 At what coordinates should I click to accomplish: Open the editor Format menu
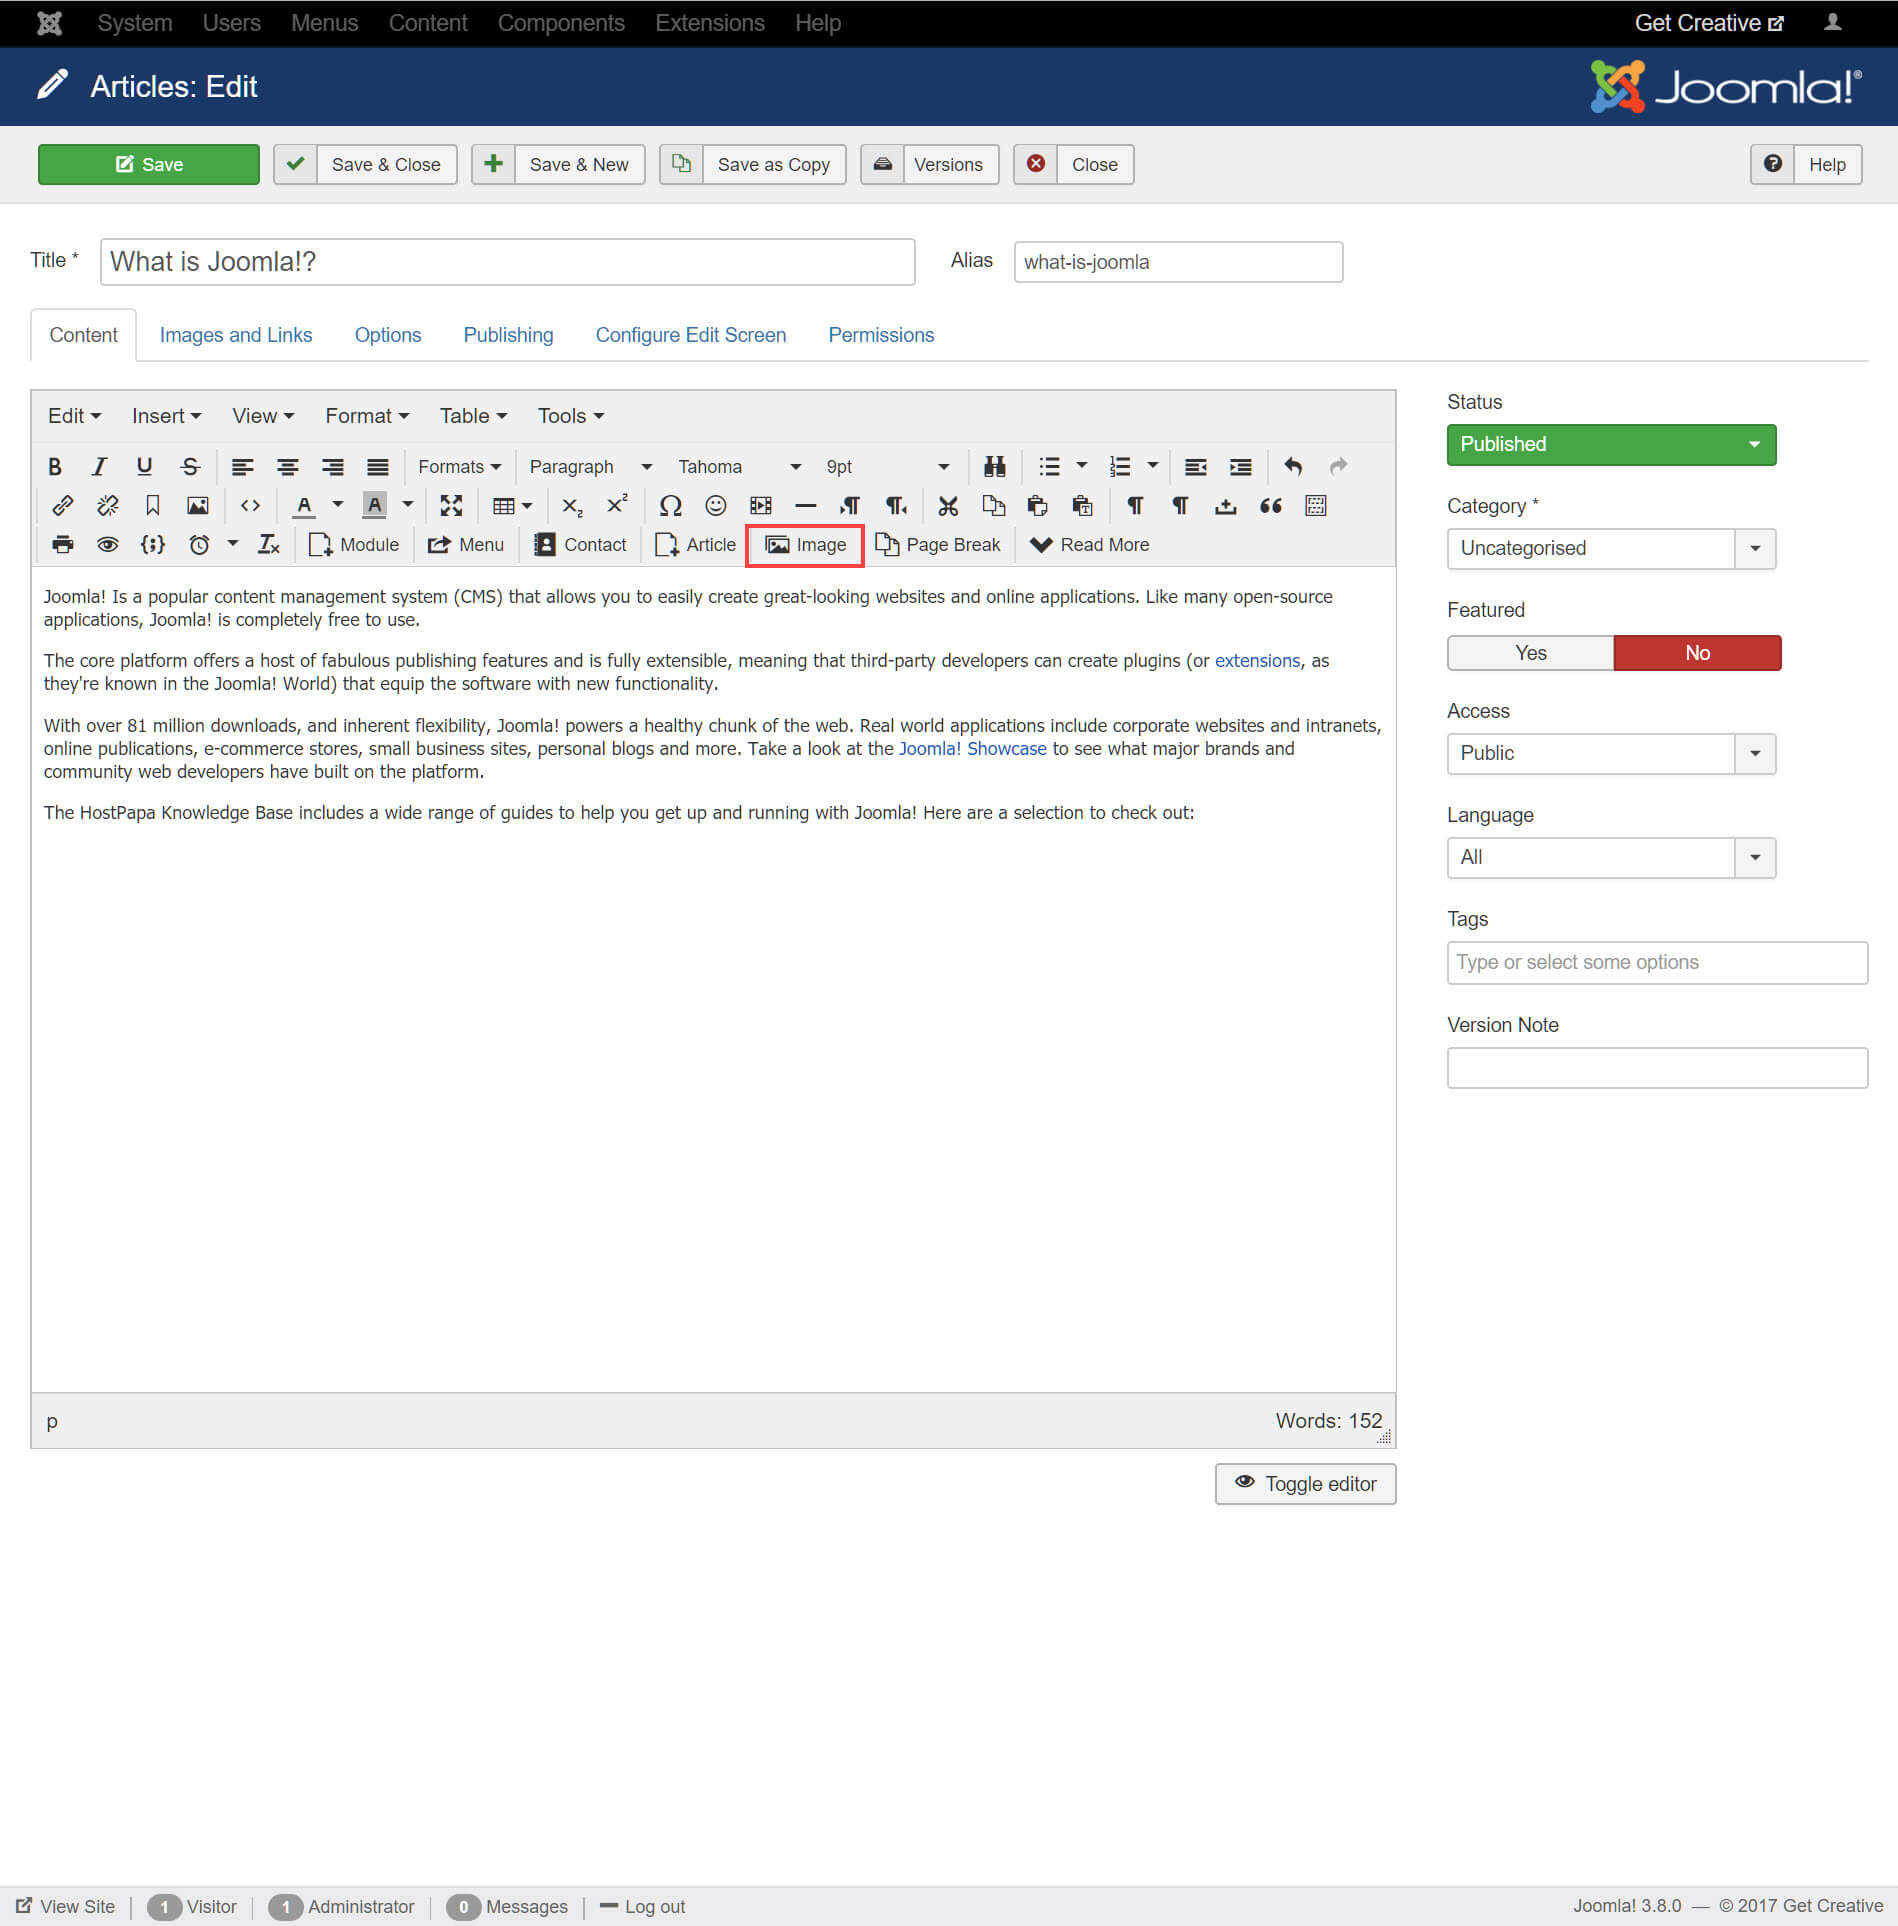pyautogui.click(x=367, y=416)
